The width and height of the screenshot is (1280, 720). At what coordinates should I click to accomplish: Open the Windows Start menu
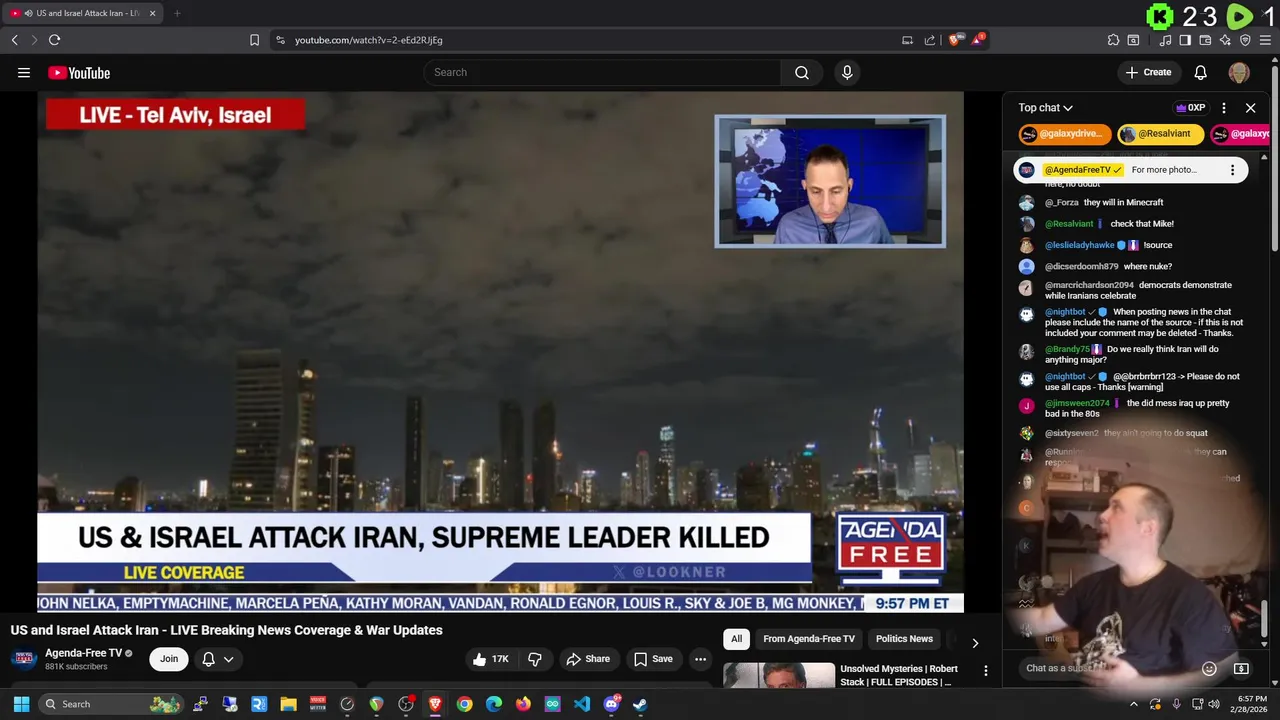(x=21, y=704)
